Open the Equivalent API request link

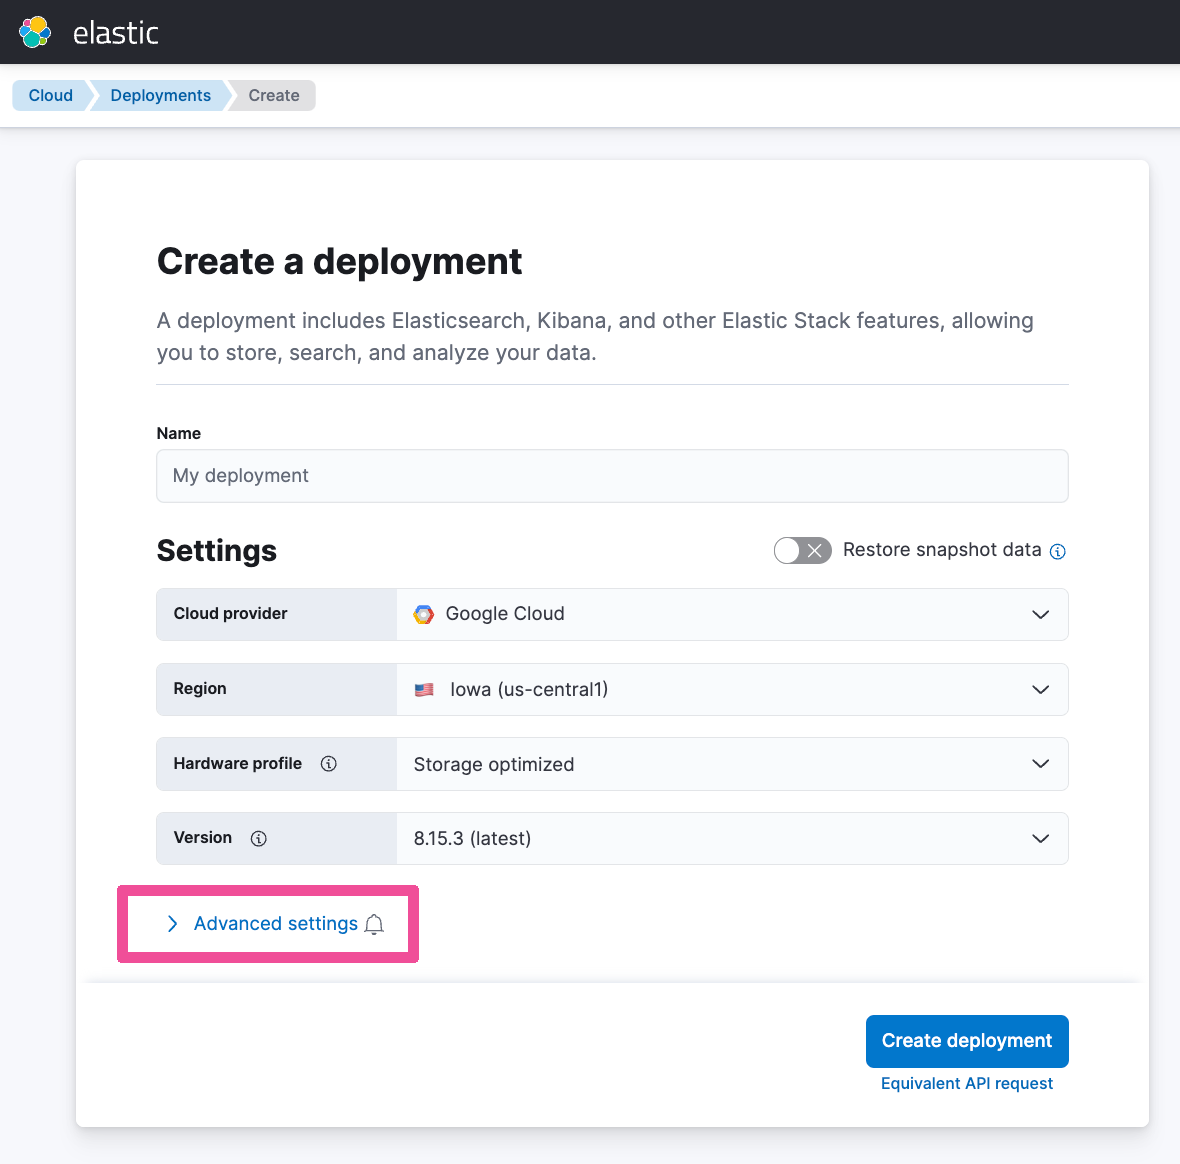(x=967, y=1083)
